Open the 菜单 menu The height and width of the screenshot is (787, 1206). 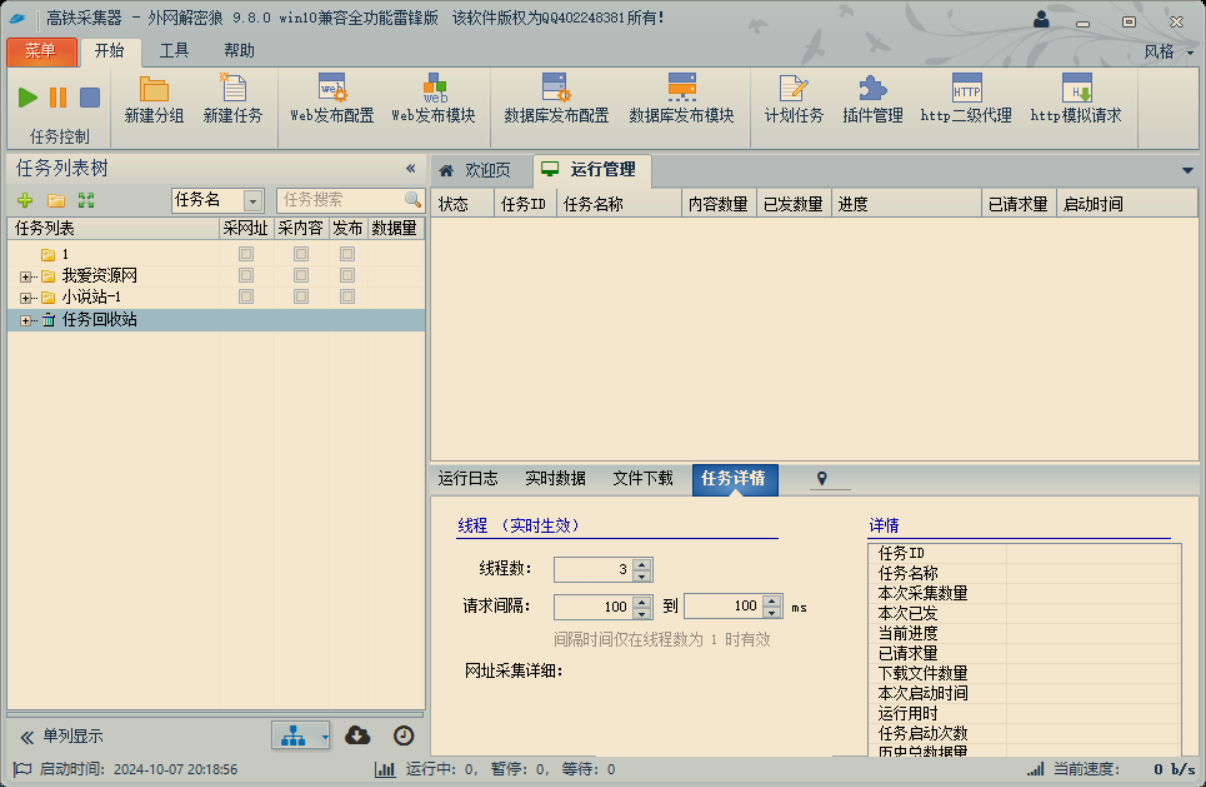[x=41, y=51]
